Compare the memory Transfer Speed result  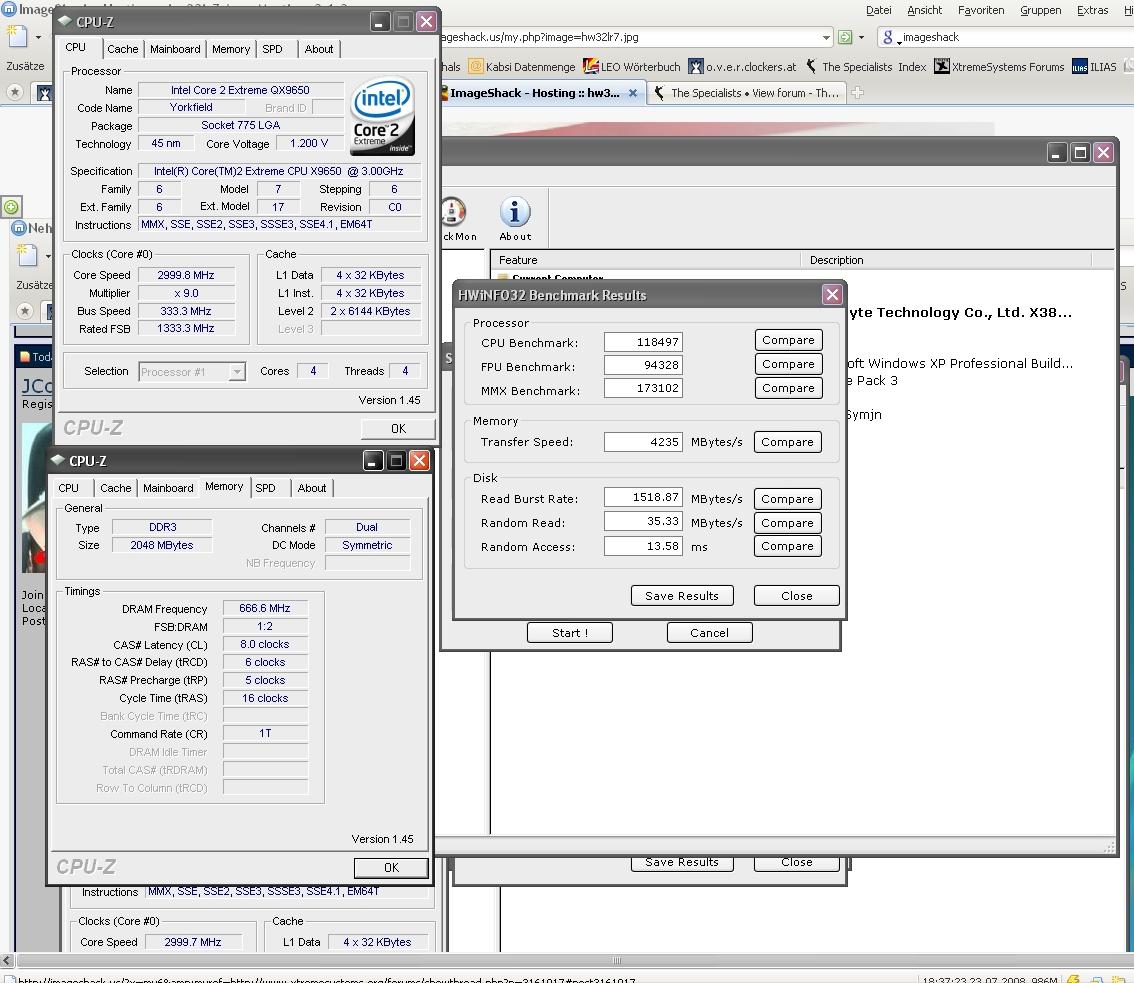pyautogui.click(x=787, y=442)
